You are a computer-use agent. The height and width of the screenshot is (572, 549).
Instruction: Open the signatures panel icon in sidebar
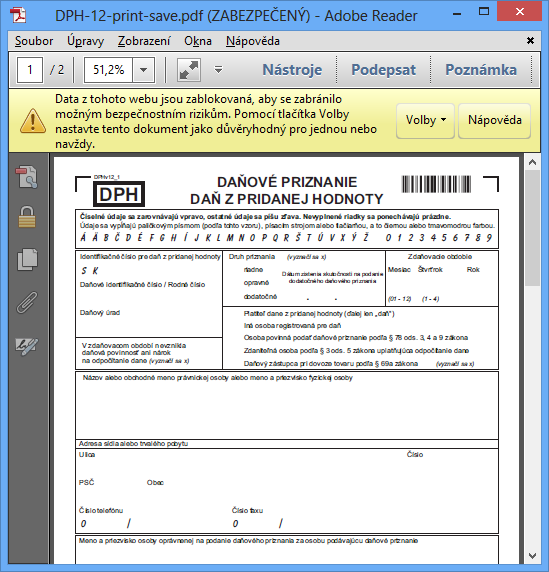(27, 347)
